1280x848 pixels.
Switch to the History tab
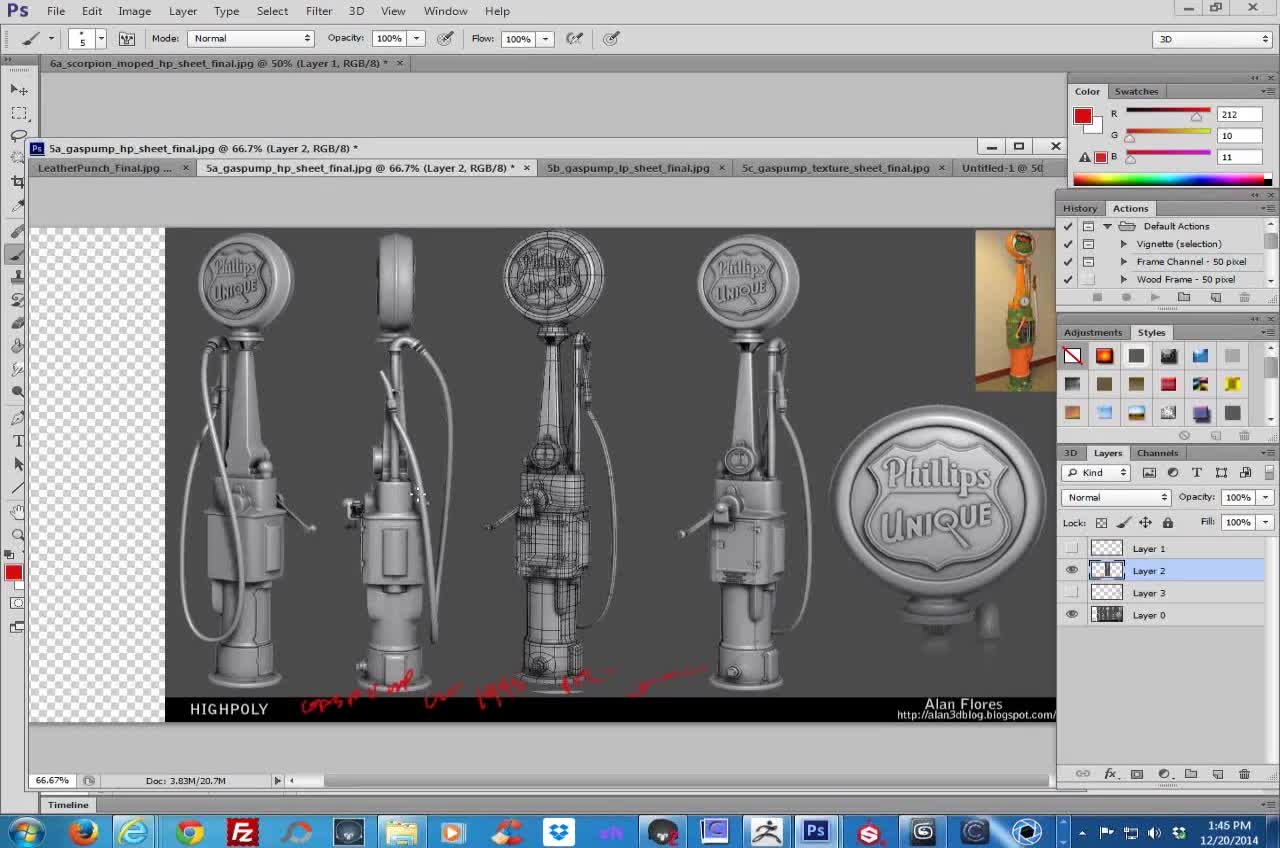pyautogui.click(x=1080, y=208)
